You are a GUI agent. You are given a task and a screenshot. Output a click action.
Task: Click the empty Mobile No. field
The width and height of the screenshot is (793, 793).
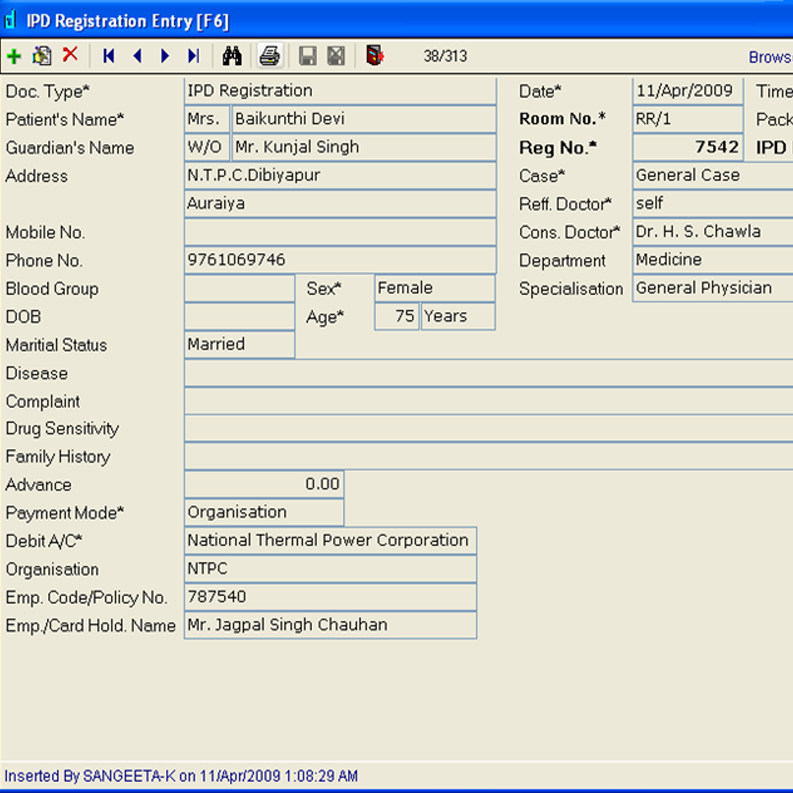coord(340,232)
